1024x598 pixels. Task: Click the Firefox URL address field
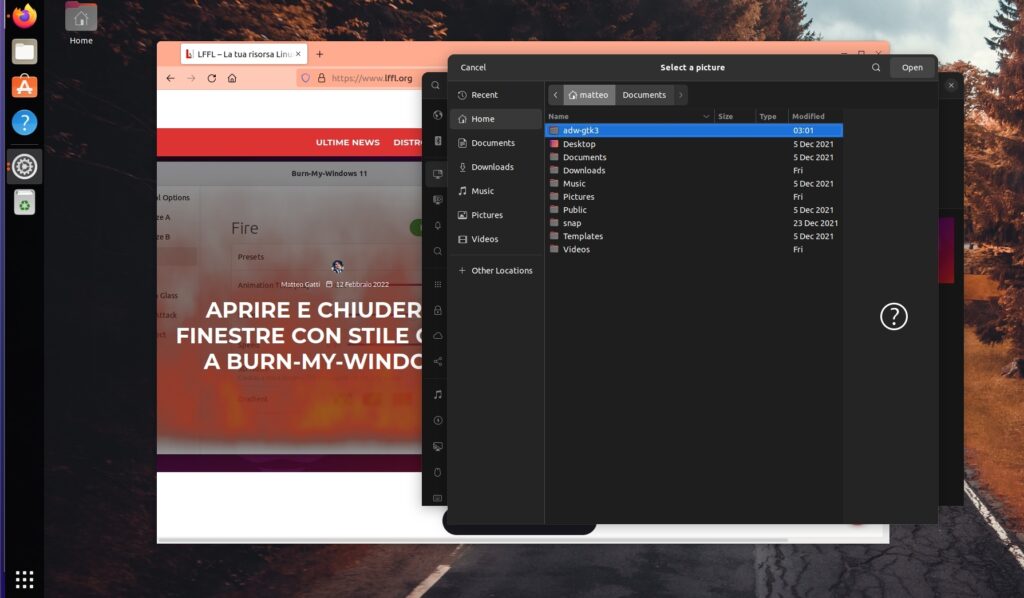point(372,78)
